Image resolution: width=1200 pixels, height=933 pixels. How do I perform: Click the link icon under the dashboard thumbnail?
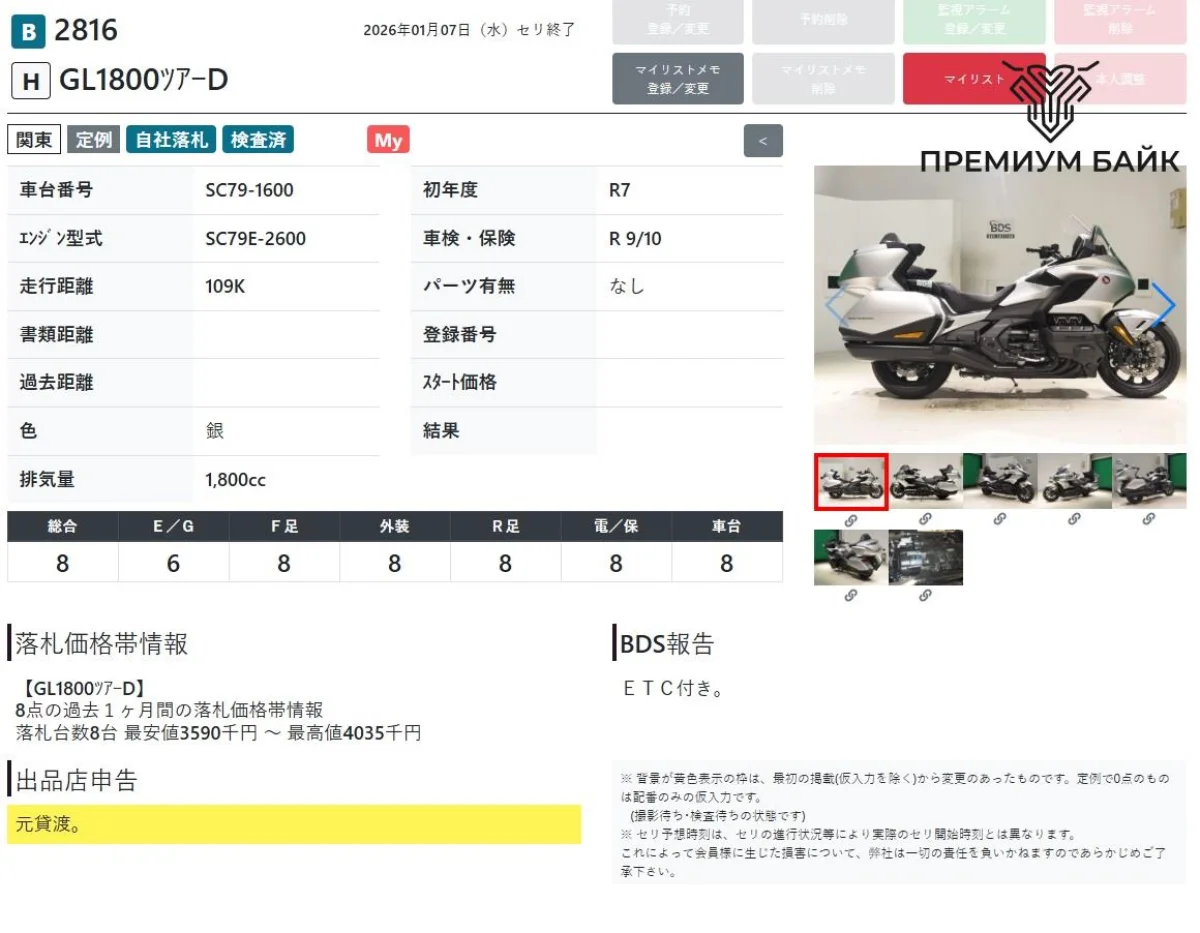(925, 596)
